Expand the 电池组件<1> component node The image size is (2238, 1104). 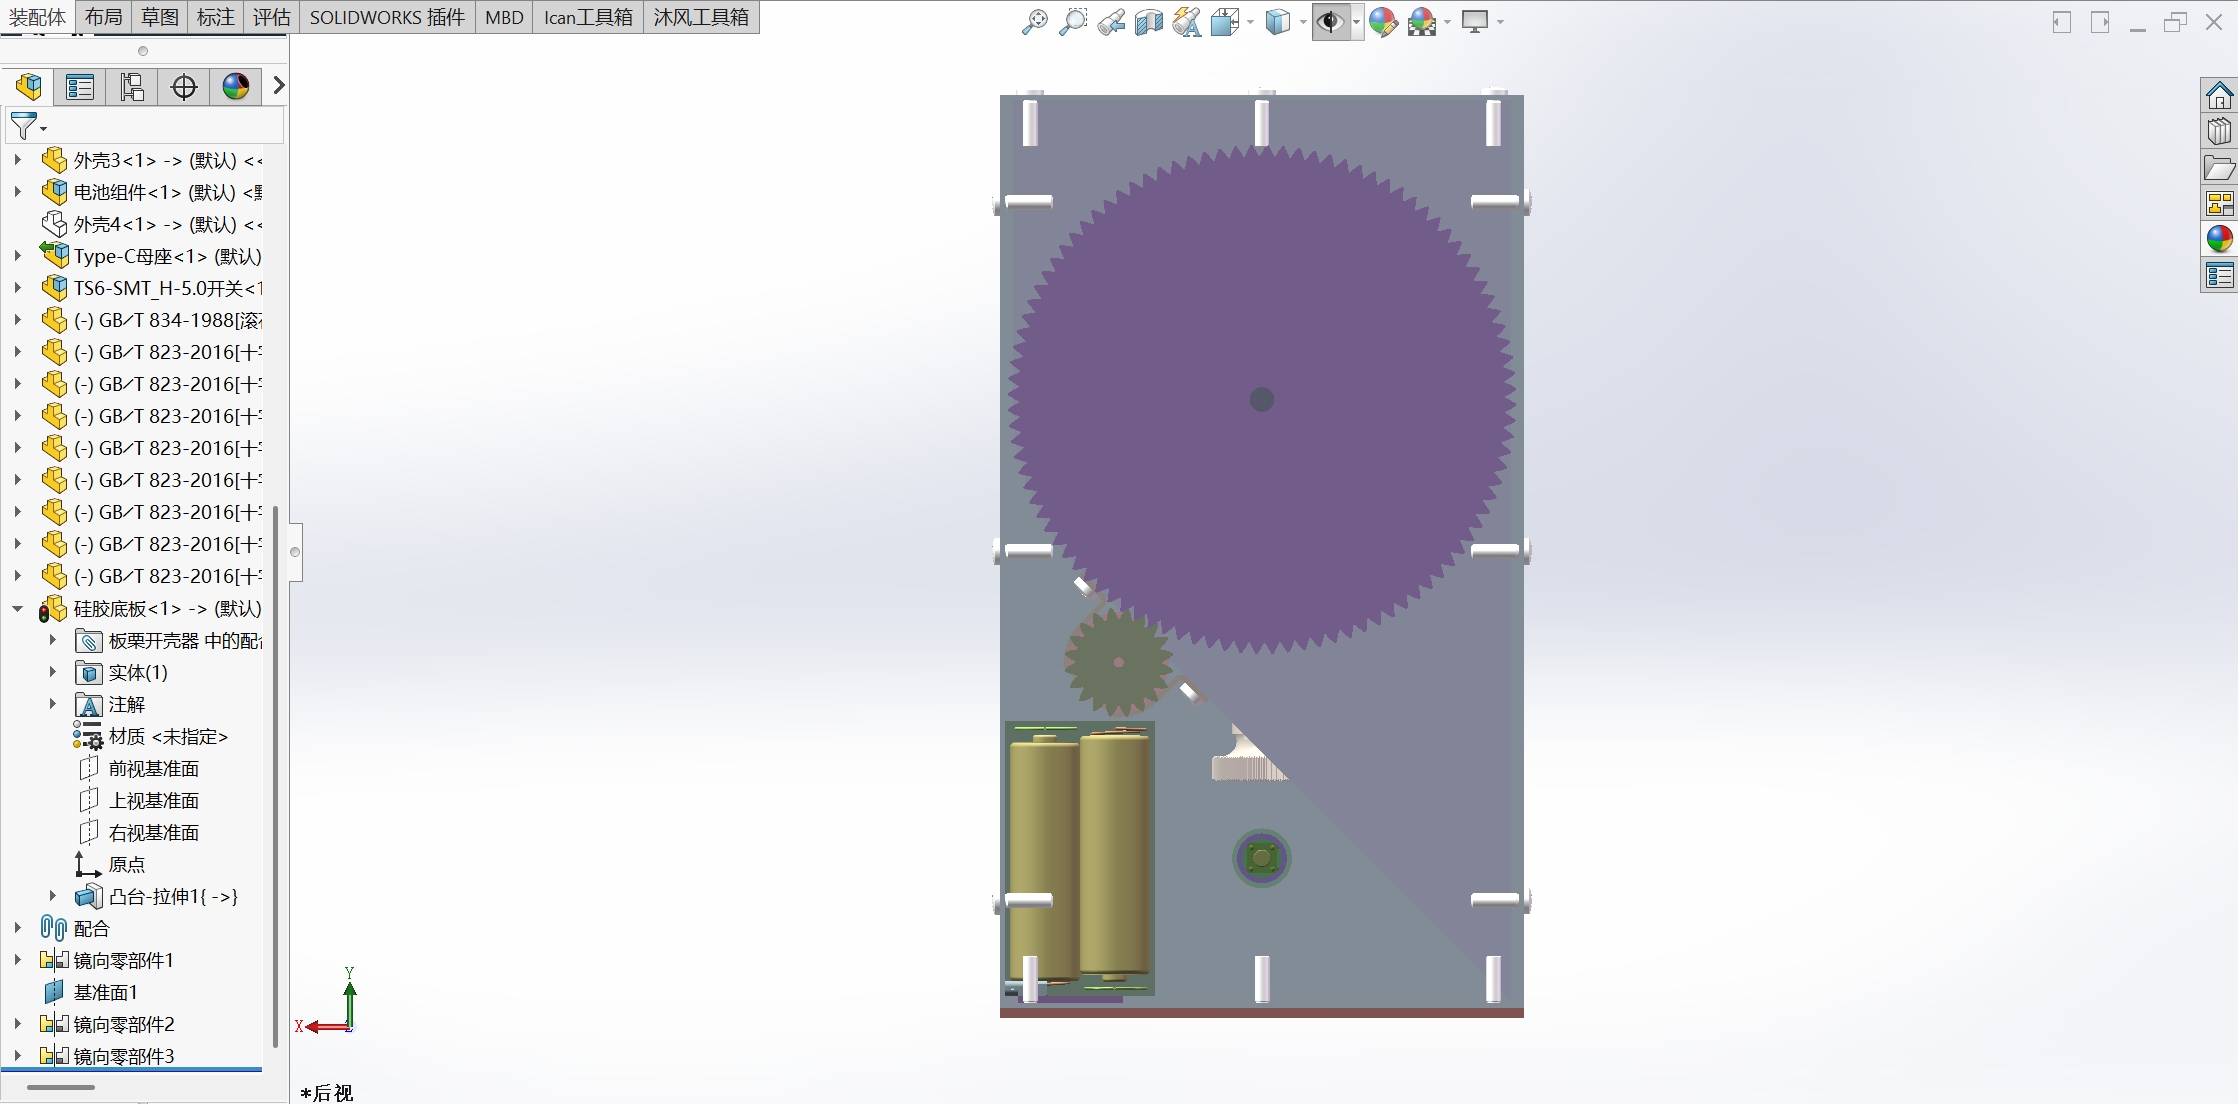click(18, 192)
